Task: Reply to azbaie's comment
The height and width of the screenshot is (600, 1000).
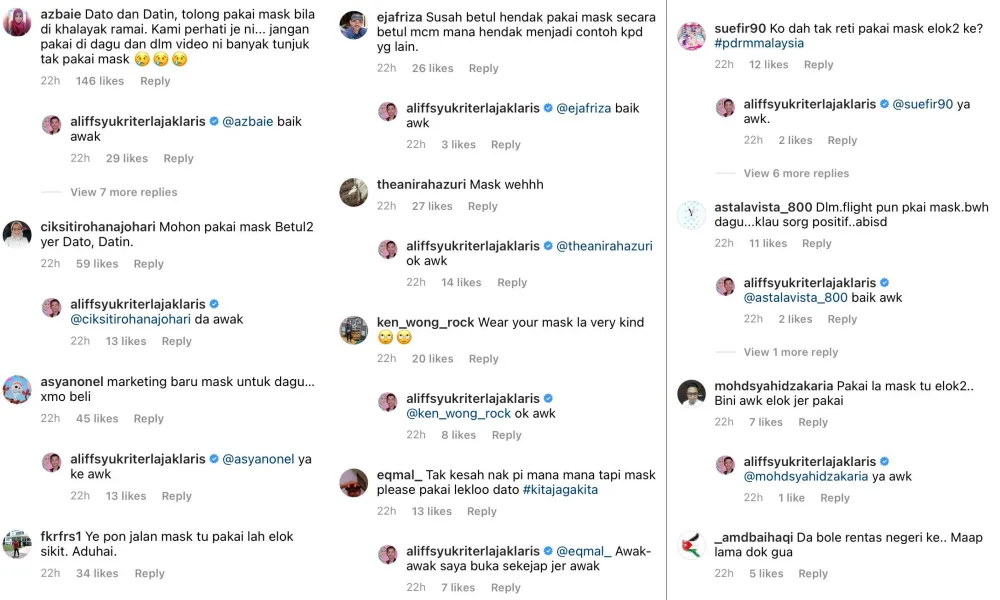Action: [155, 81]
